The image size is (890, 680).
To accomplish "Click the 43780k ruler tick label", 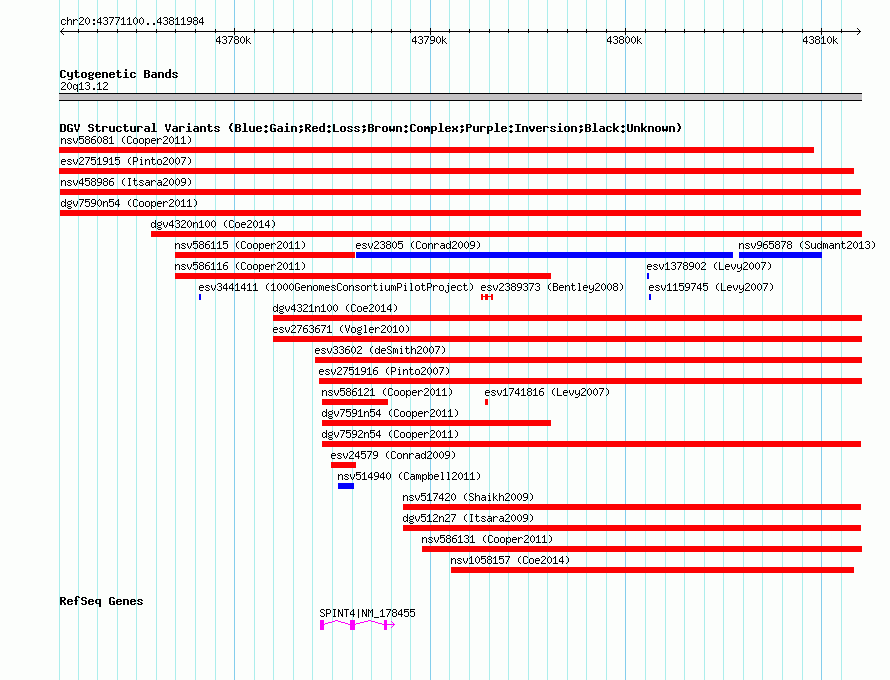I will click(x=233, y=40).
